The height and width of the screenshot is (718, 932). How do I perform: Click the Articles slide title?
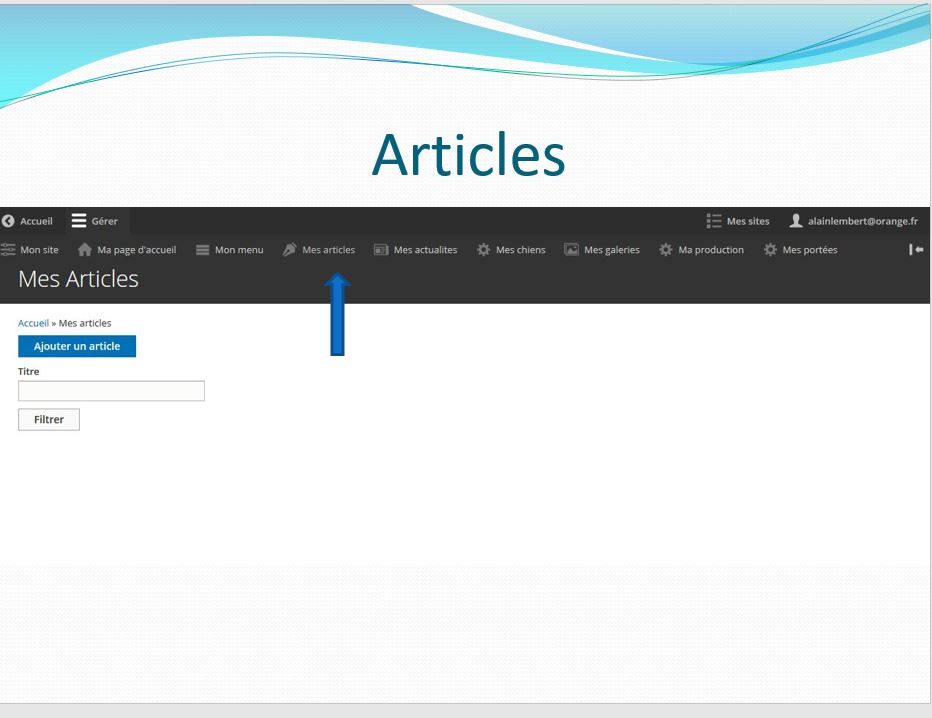(x=468, y=156)
